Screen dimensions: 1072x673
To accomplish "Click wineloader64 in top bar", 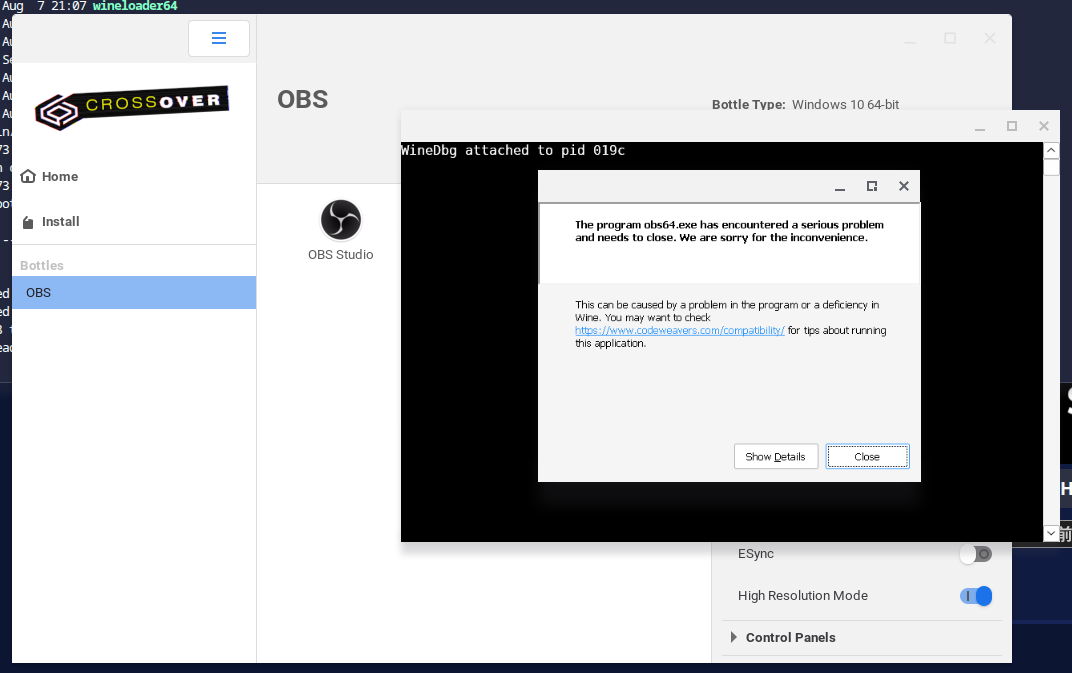I will pos(135,6).
